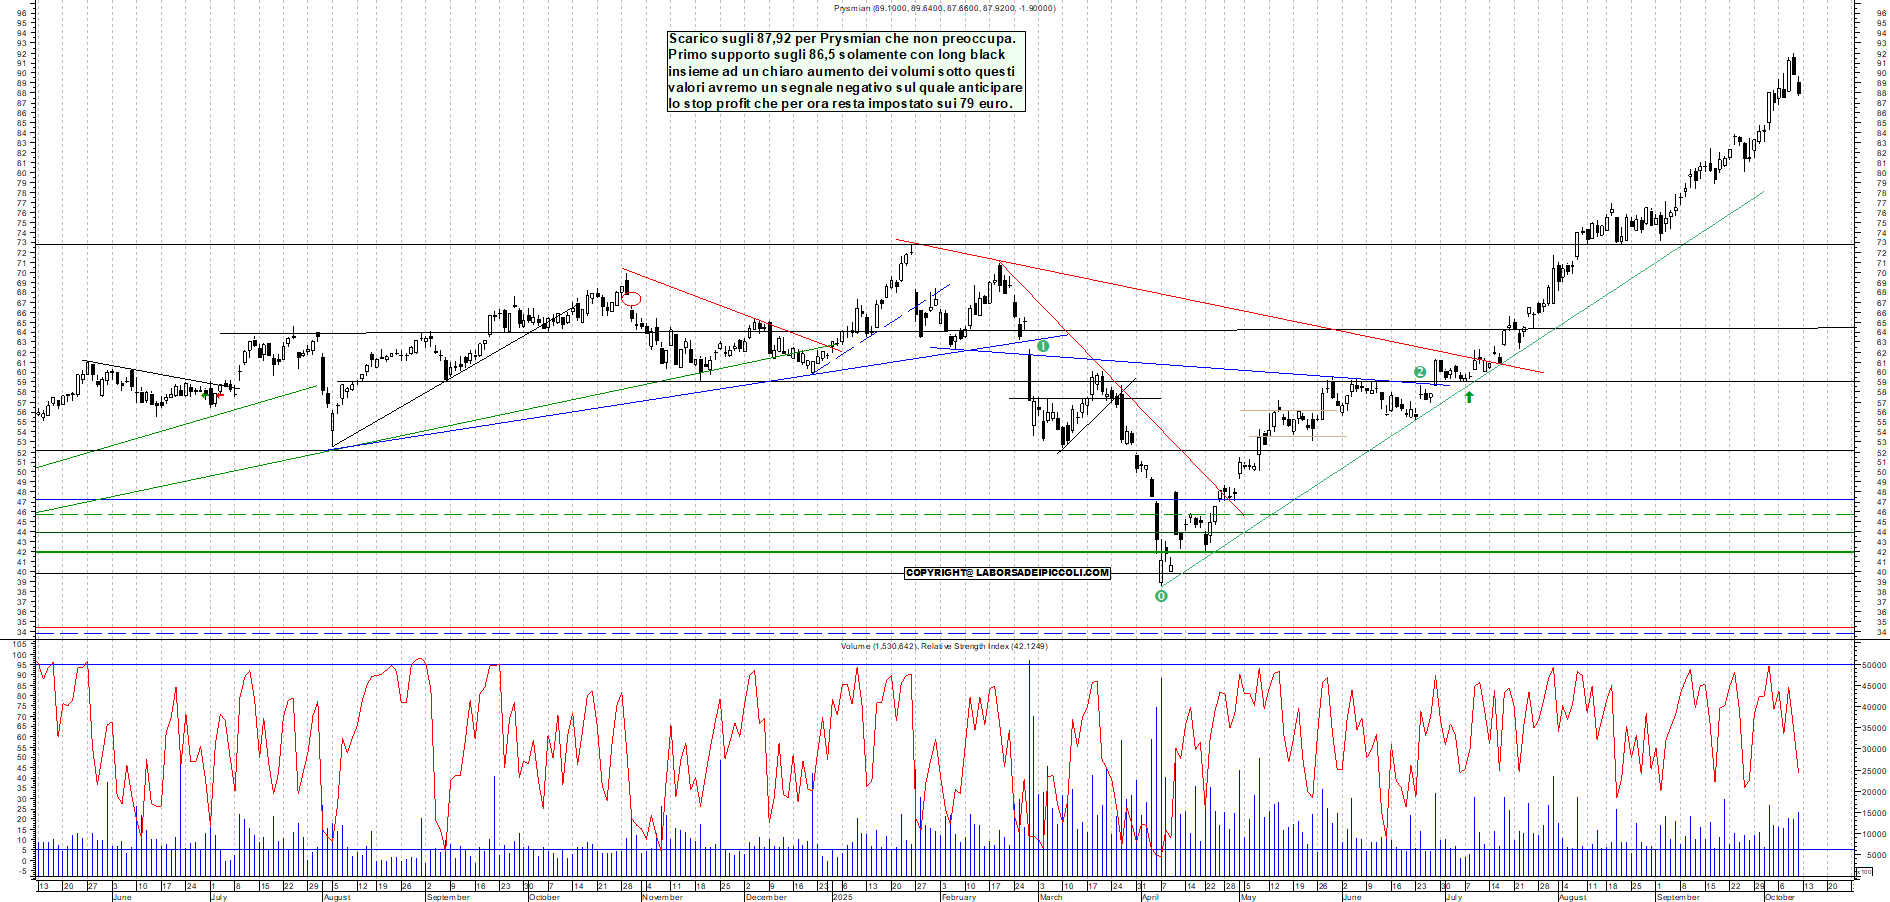This screenshot has width=1890, height=902.
Task: Click the last candlestick near 88
Action: (1800, 88)
